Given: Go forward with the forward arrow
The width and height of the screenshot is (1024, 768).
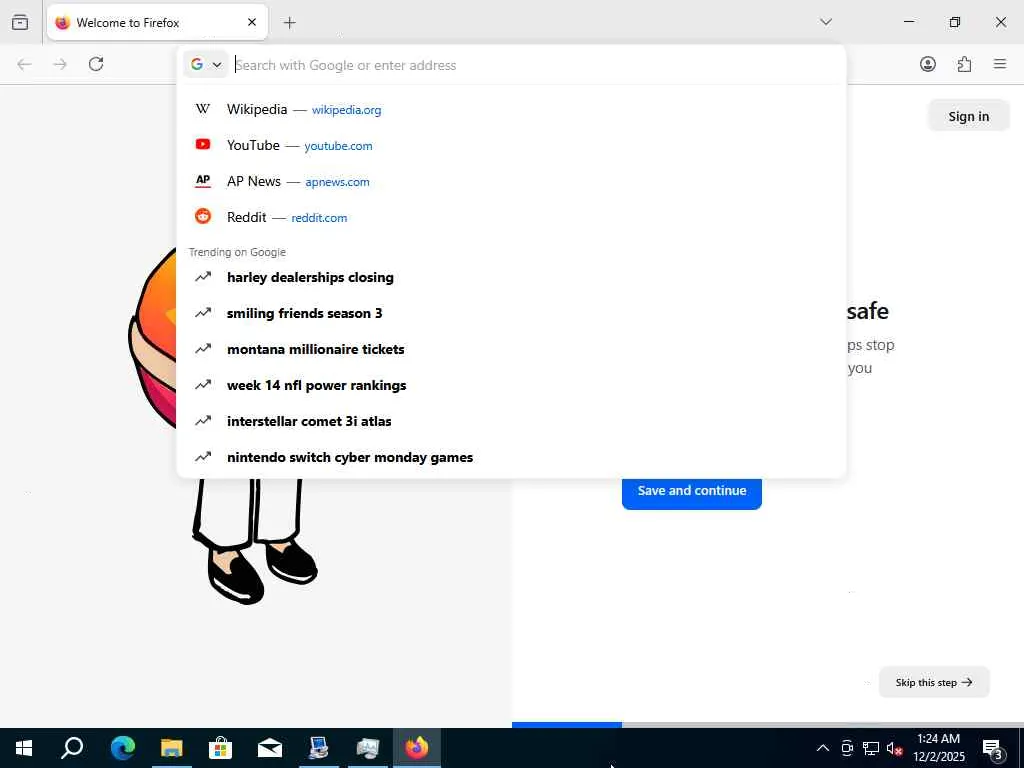Looking at the screenshot, I should point(60,64).
